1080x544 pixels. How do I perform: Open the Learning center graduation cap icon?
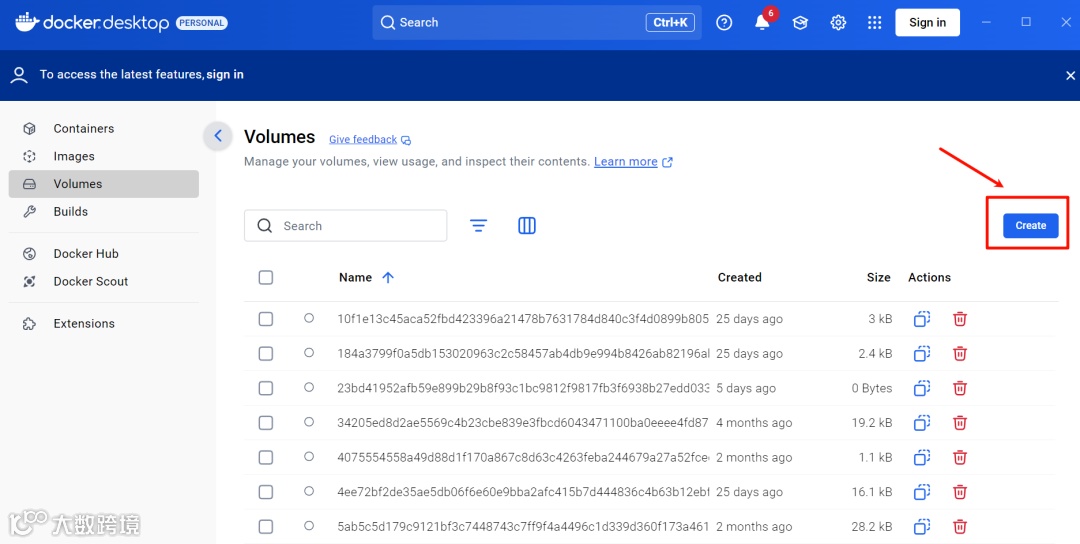pyautogui.click(x=800, y=23)
